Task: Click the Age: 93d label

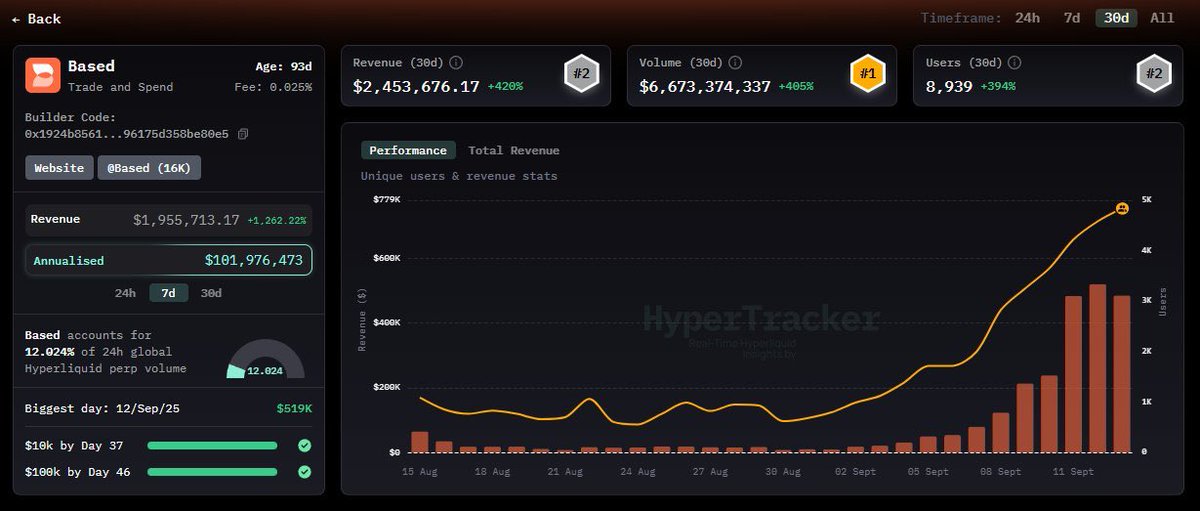Action: pos(284,67)
